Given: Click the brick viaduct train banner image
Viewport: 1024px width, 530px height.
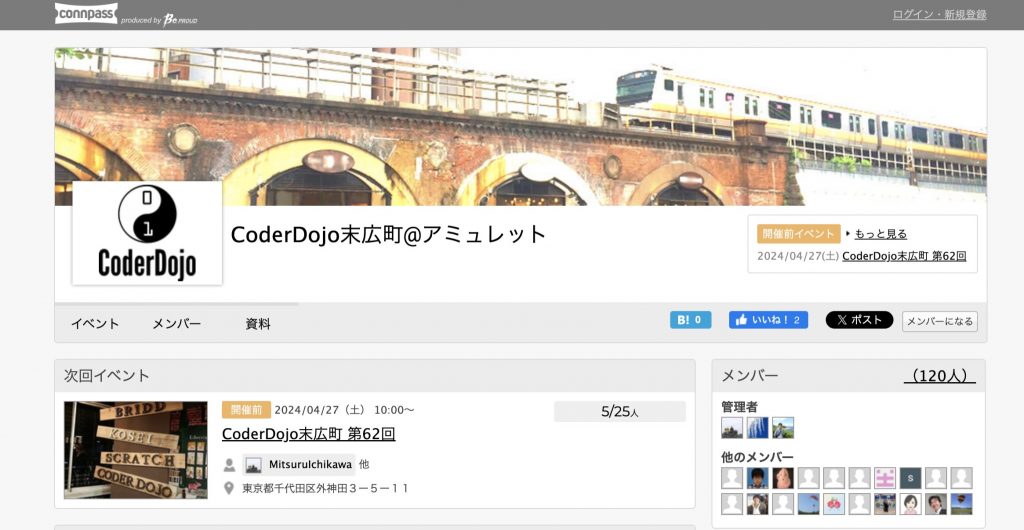Looking at the screenshot, I should click(x=520, y=127).
